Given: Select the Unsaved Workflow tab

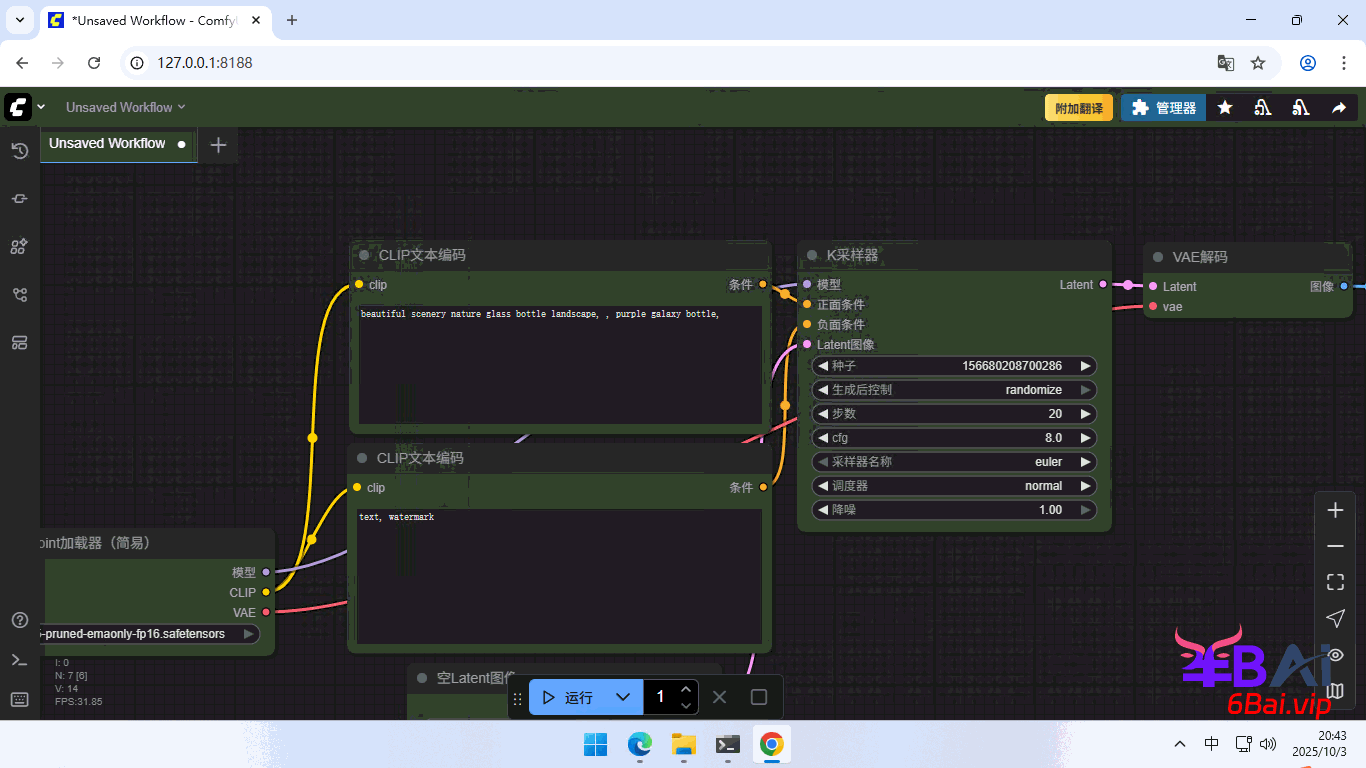Looking at the screenshot, I should tap(107, 144).
